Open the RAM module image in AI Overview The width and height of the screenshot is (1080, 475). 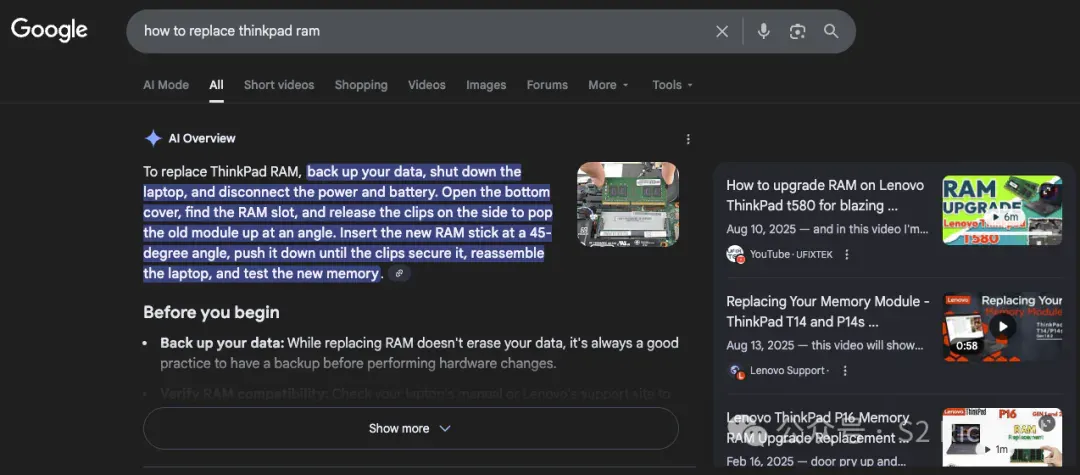[628, 204]
